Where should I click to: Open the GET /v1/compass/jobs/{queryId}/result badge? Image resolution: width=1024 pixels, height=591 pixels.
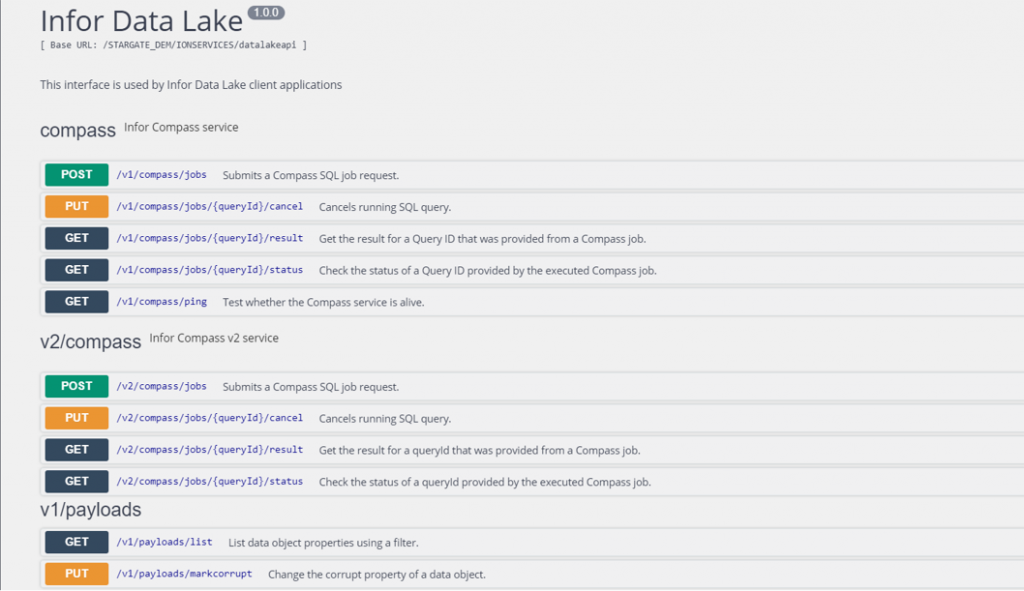click(x=77, y=239)
